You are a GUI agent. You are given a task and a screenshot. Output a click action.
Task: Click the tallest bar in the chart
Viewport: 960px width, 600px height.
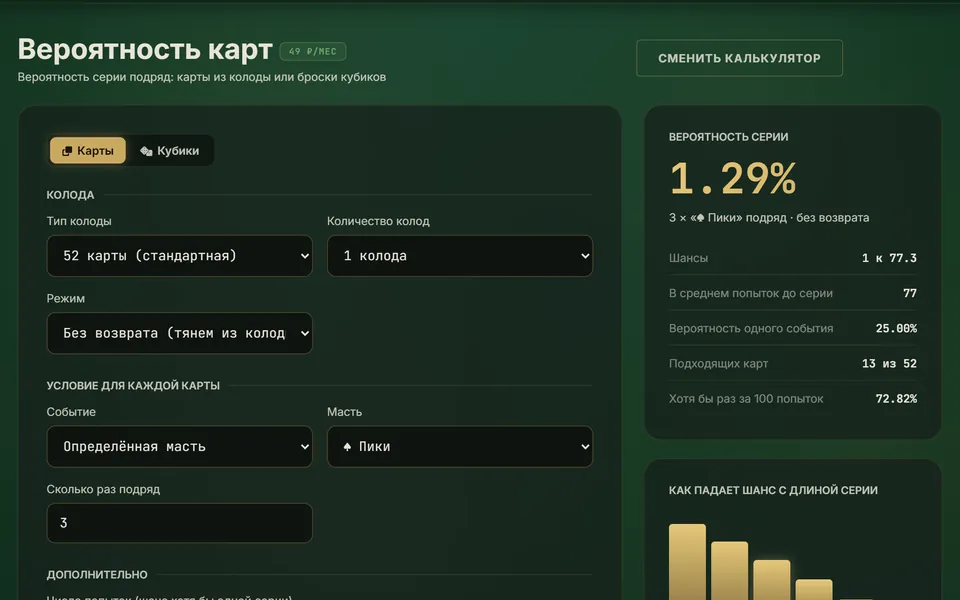pos(687,561)
